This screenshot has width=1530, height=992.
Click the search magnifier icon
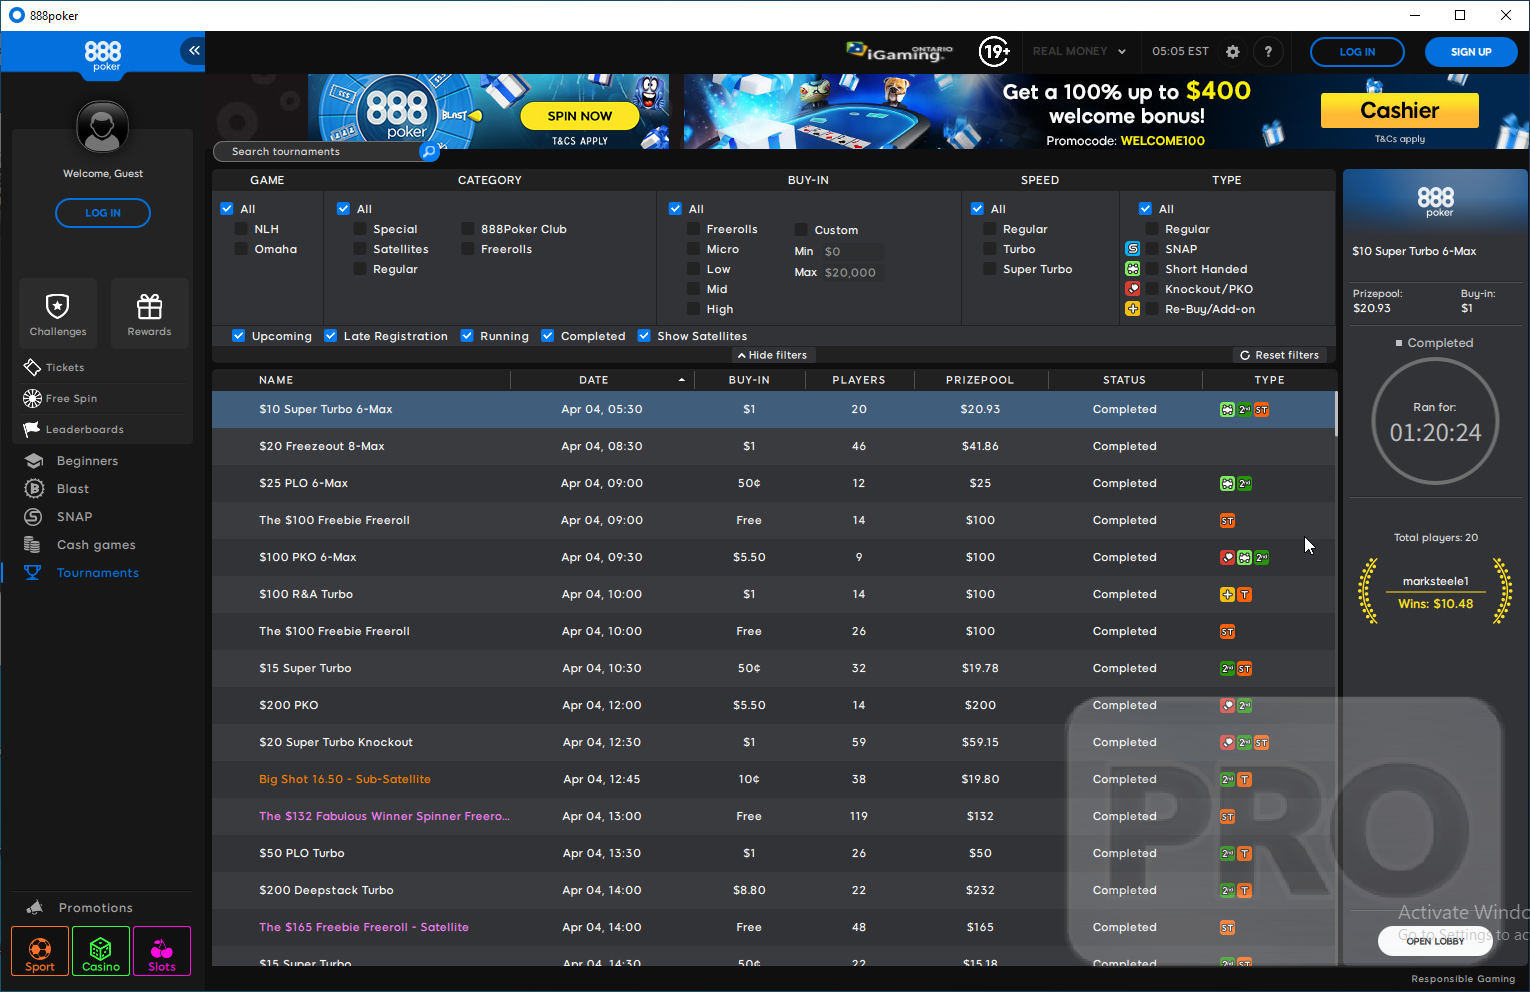pyautogui.click(x=429, y=151)
